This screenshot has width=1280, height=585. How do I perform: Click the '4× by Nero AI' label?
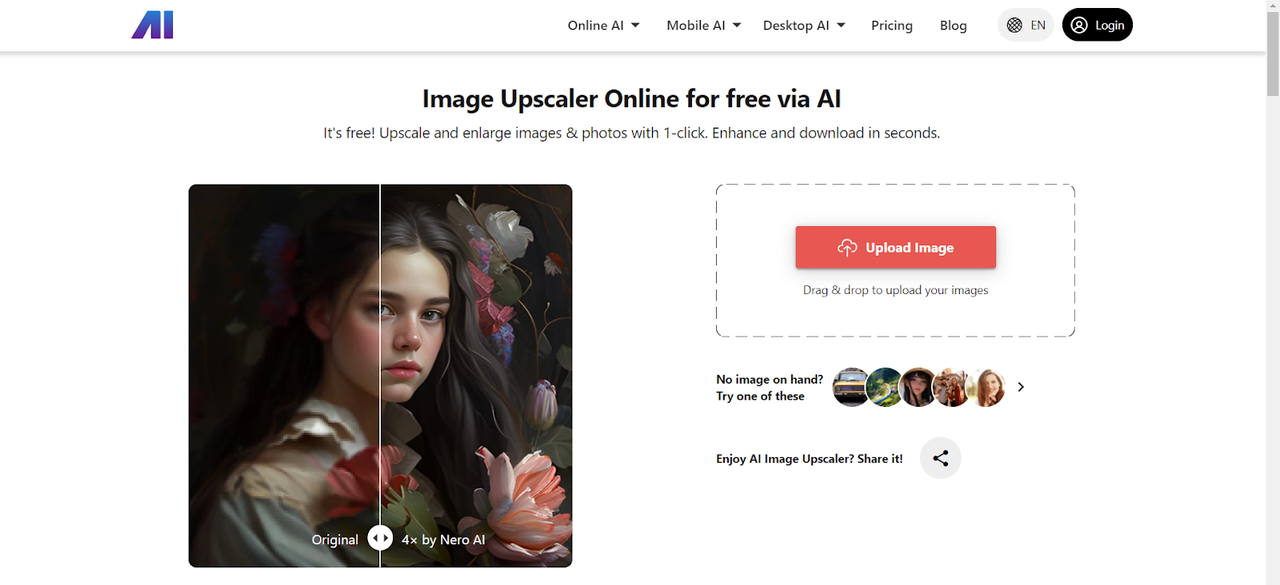(x=443, y=539)
